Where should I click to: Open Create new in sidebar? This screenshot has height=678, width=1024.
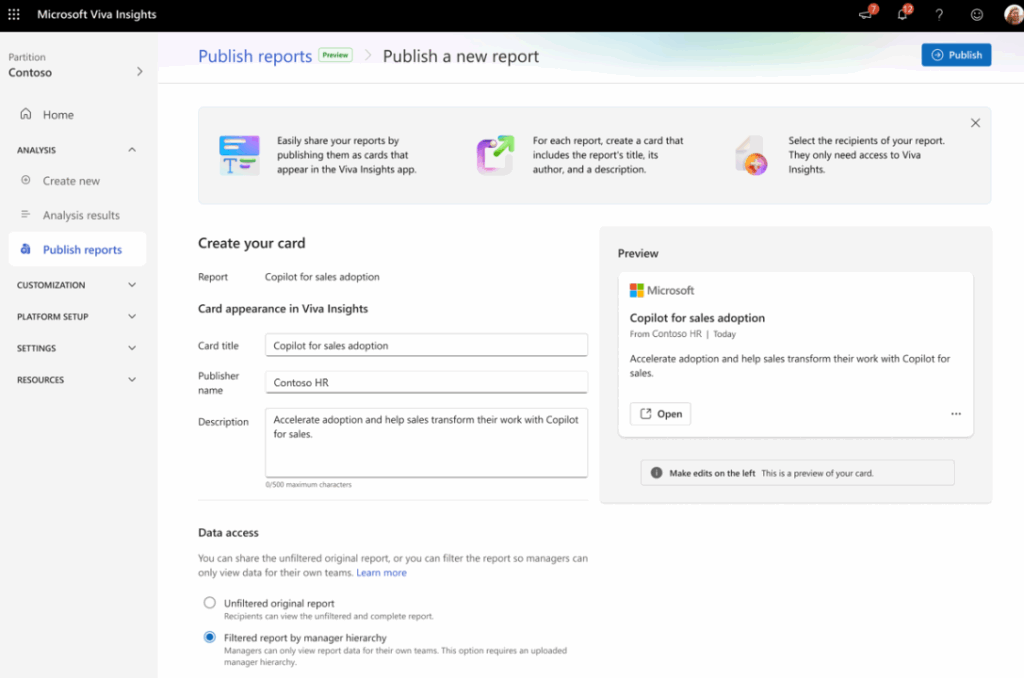pyautogui.click(x=77, y=180)
